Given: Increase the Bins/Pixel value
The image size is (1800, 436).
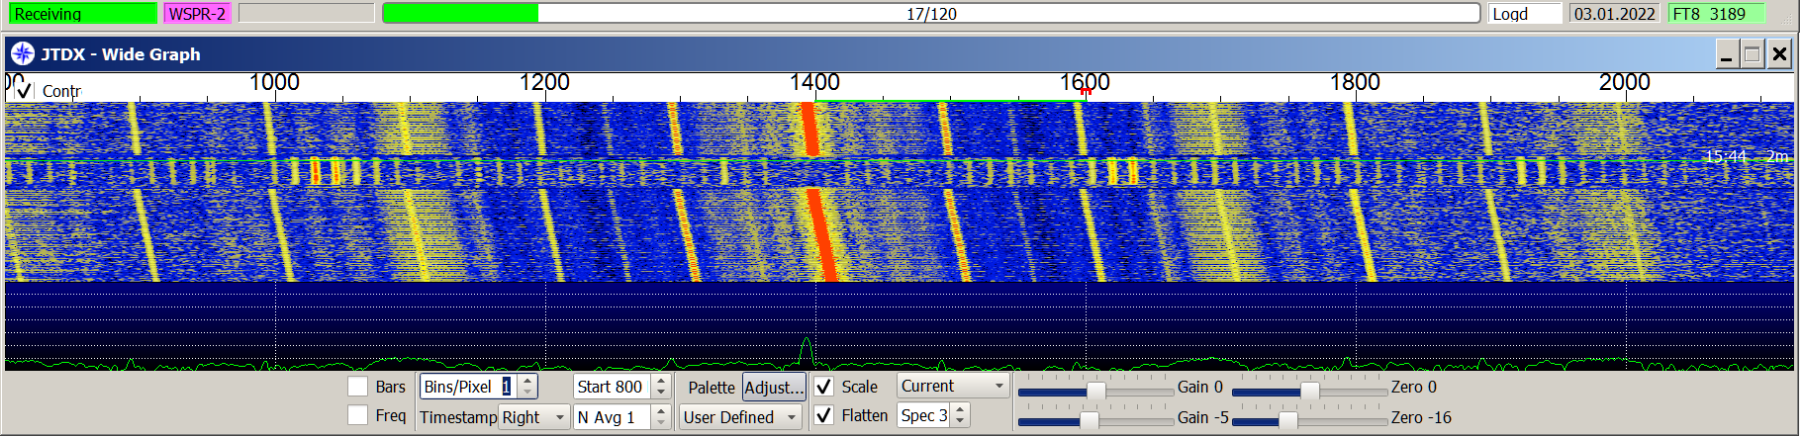Looking at the screenshot, I should (x=528, y=381).
